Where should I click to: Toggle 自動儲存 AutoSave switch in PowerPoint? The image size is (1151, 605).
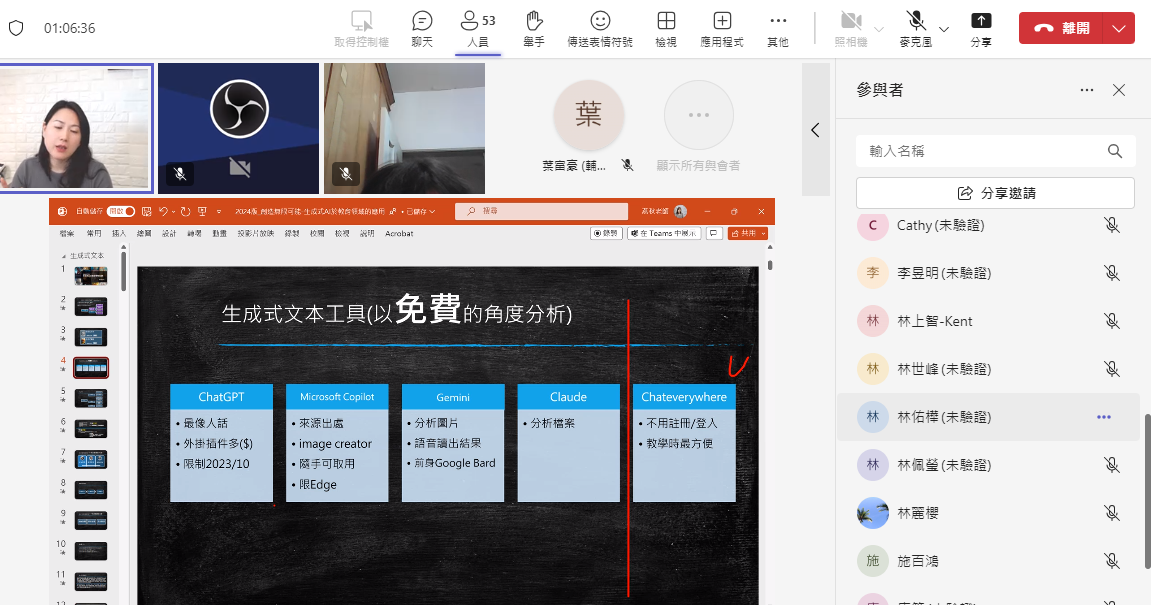121,211
